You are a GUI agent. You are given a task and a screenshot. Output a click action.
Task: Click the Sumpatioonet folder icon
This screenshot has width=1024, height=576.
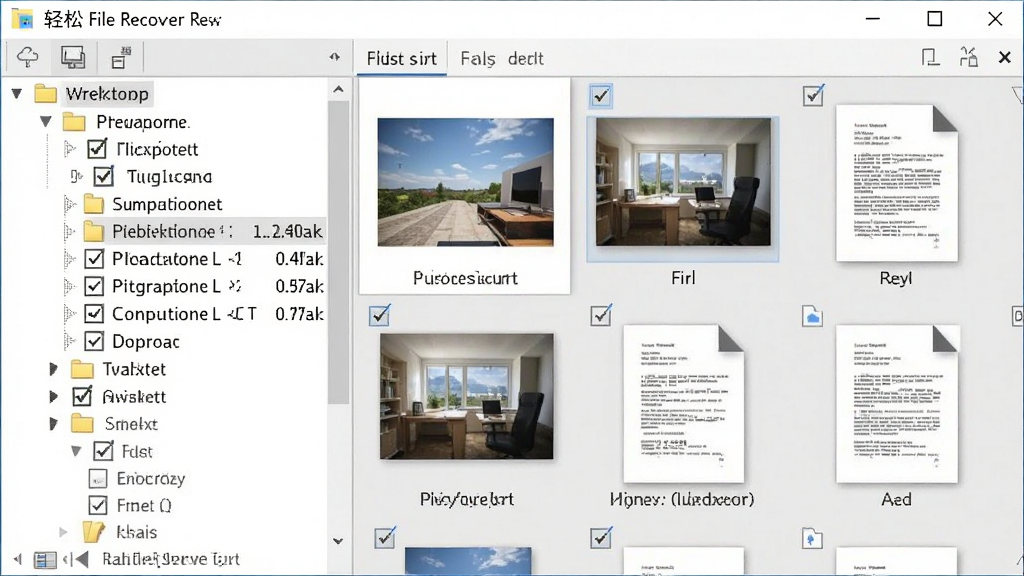(93, 204)
